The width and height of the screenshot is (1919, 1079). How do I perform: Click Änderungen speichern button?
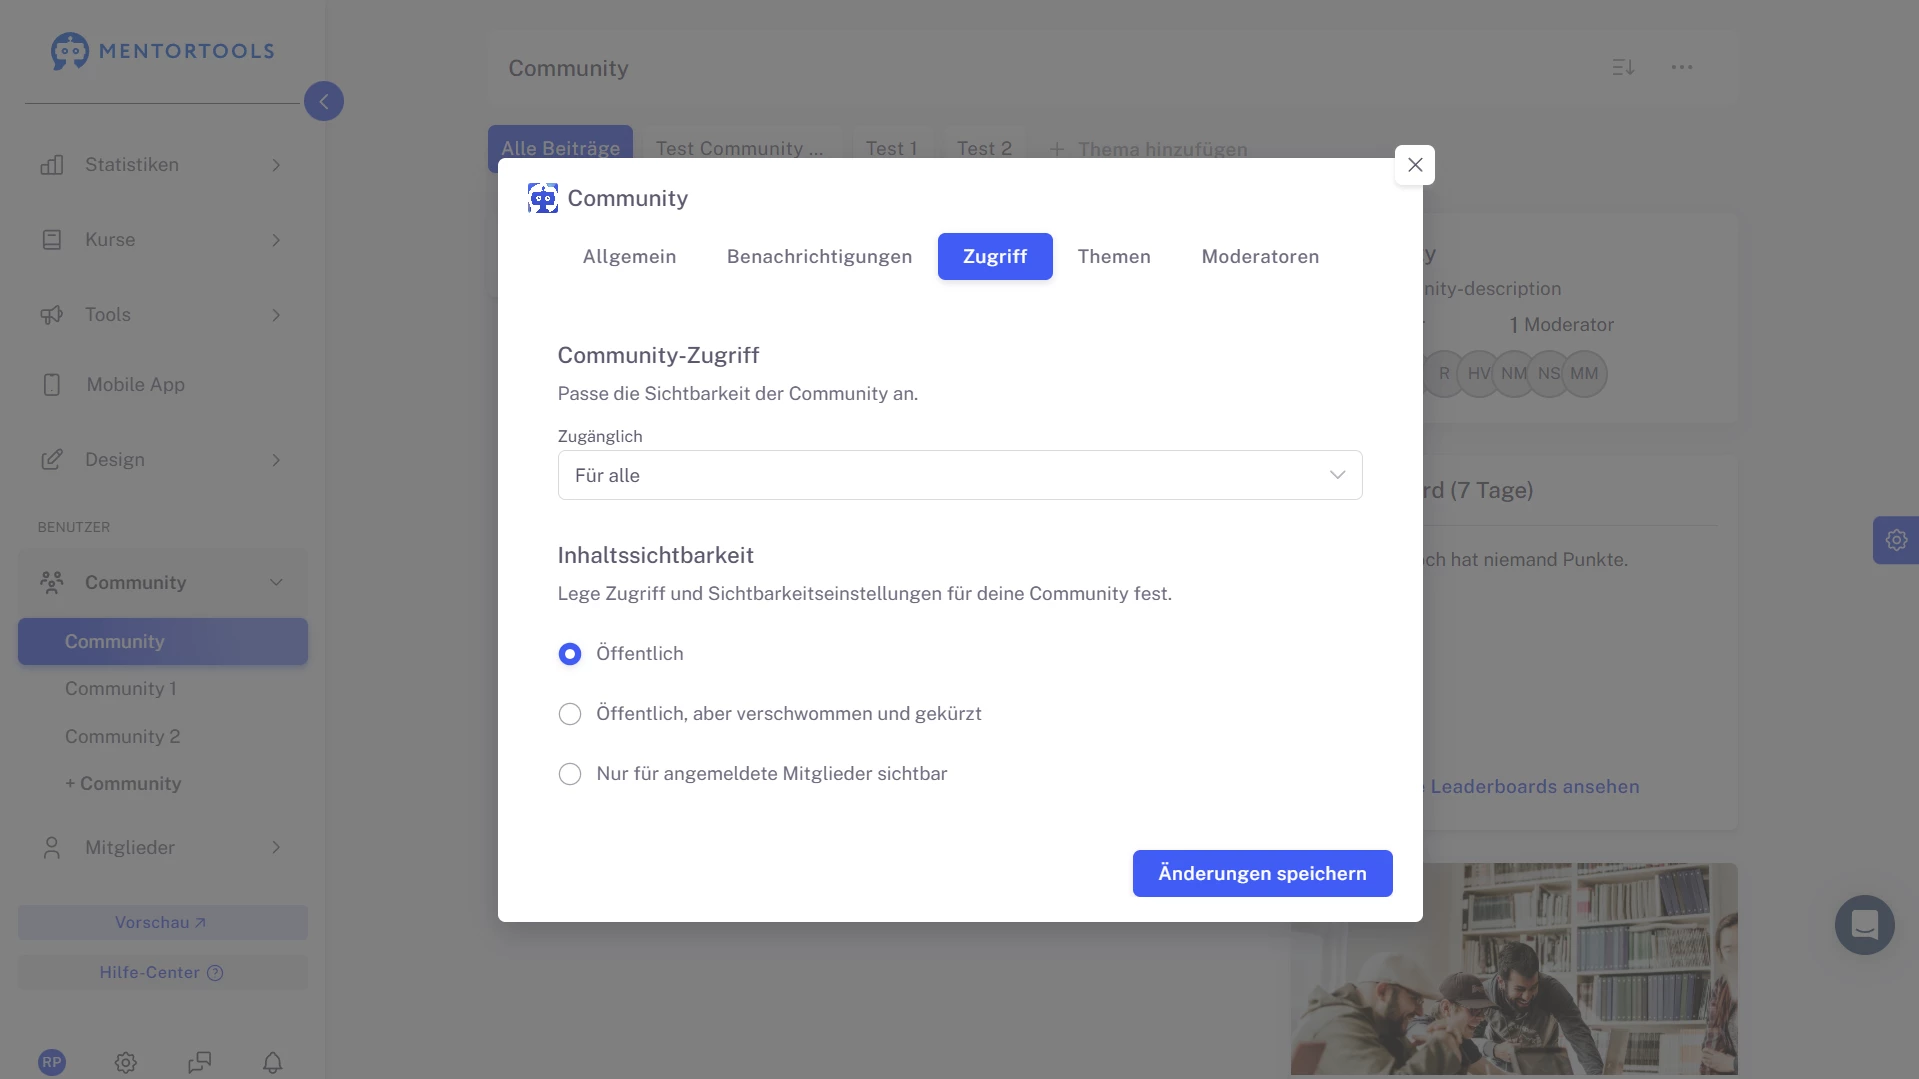coord(1262,873)
